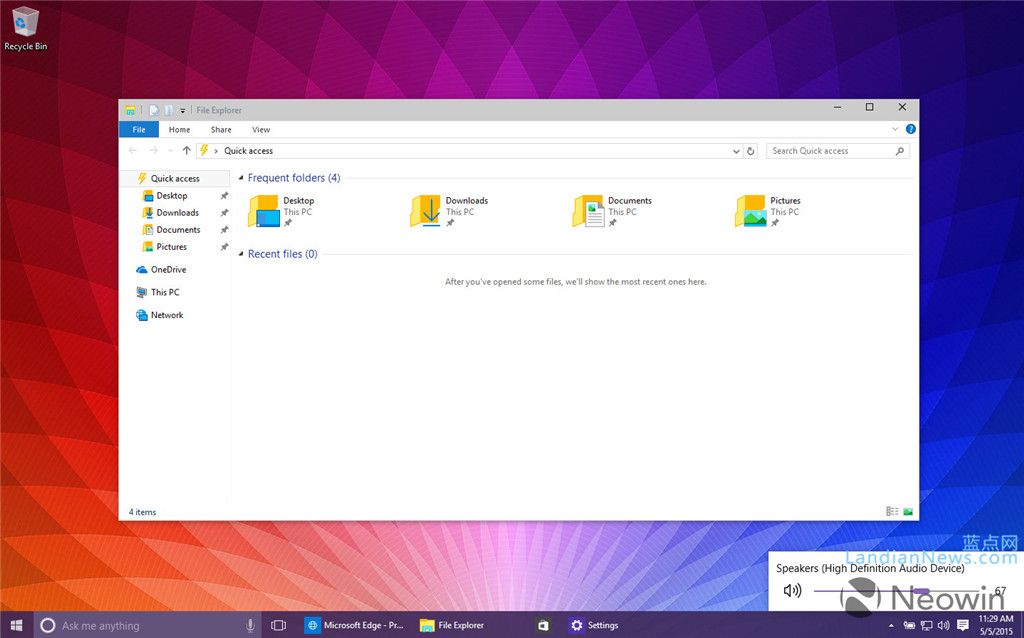Switch to the View ribbon tab
1024x638 pixels.
pos(261,129)
